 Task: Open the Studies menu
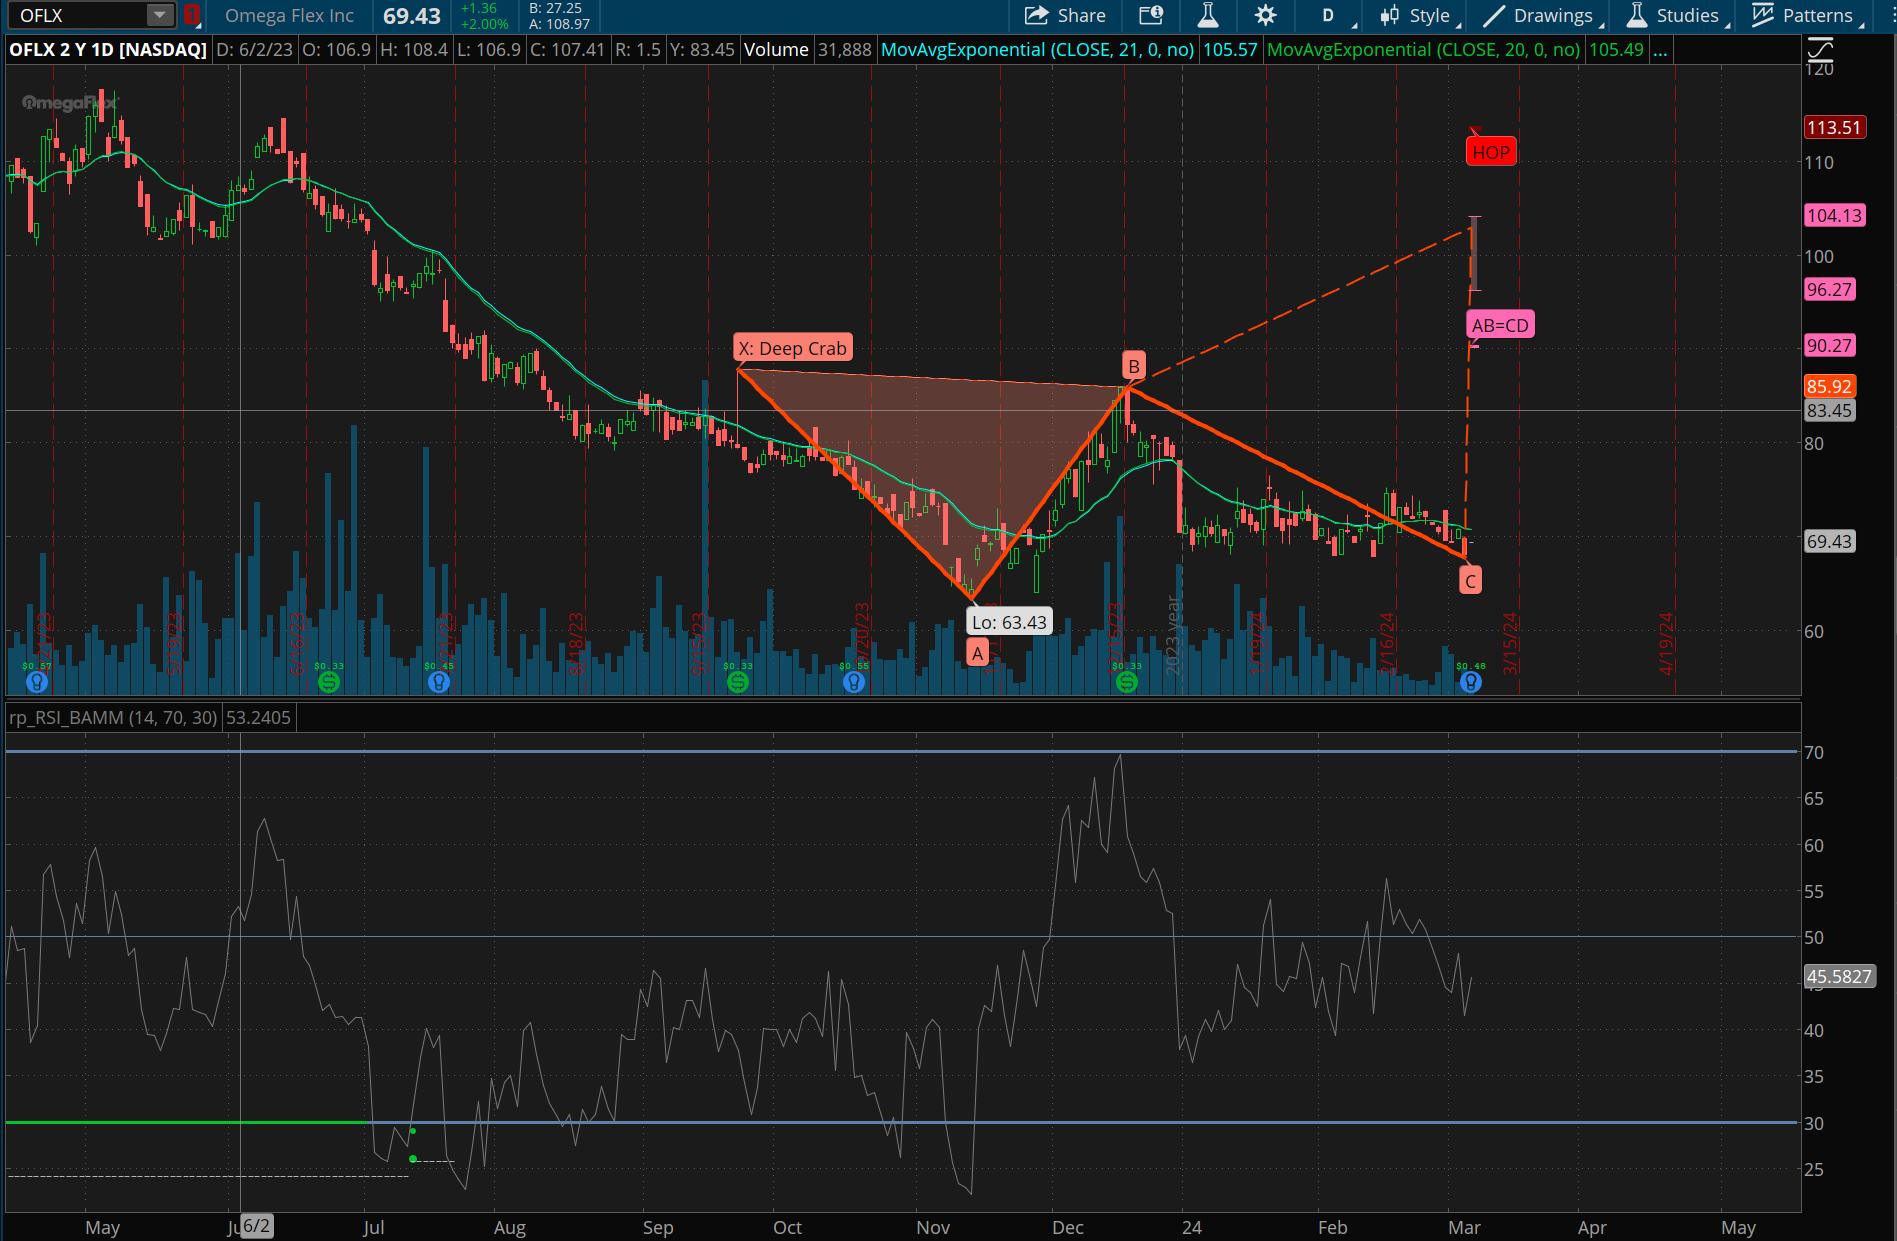(1676, 15)
